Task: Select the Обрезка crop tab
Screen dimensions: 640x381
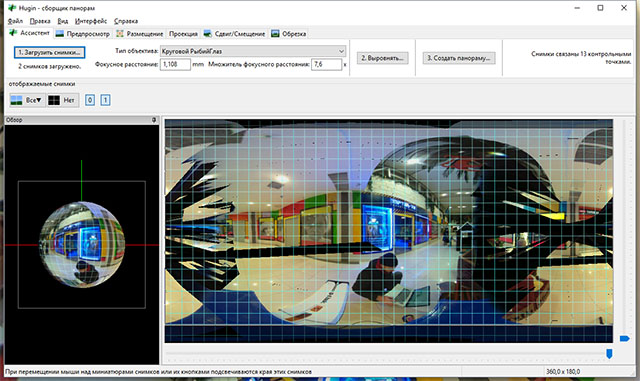Action: (289, 34)
